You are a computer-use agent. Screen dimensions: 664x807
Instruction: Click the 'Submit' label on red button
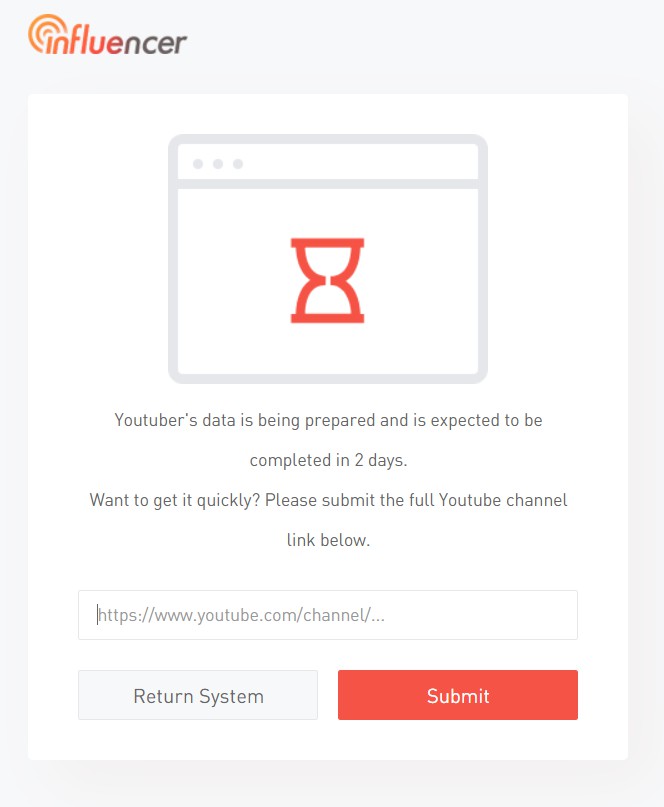point(458,696)
